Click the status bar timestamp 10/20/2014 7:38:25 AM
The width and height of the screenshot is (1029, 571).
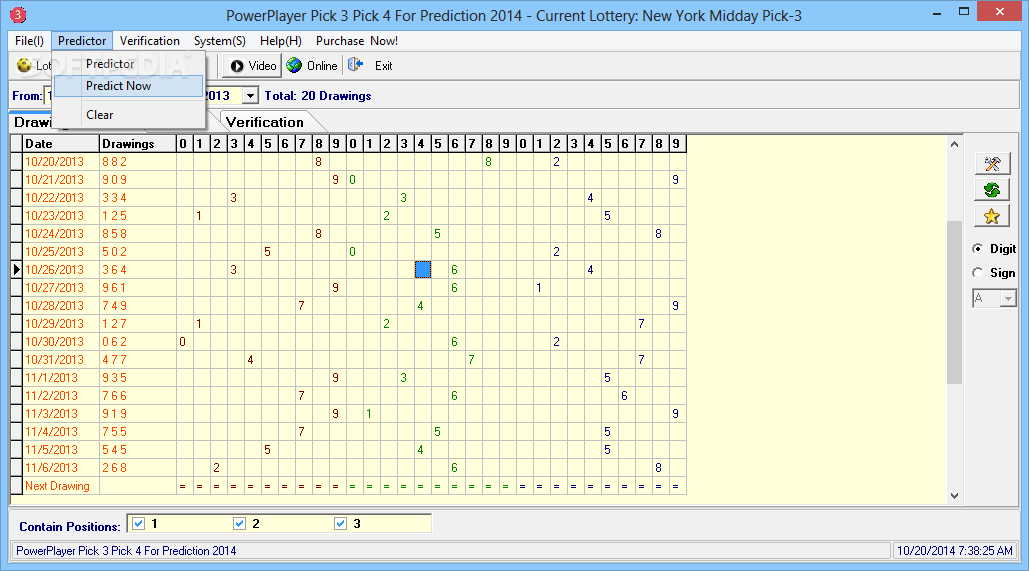tap(955, 551)
